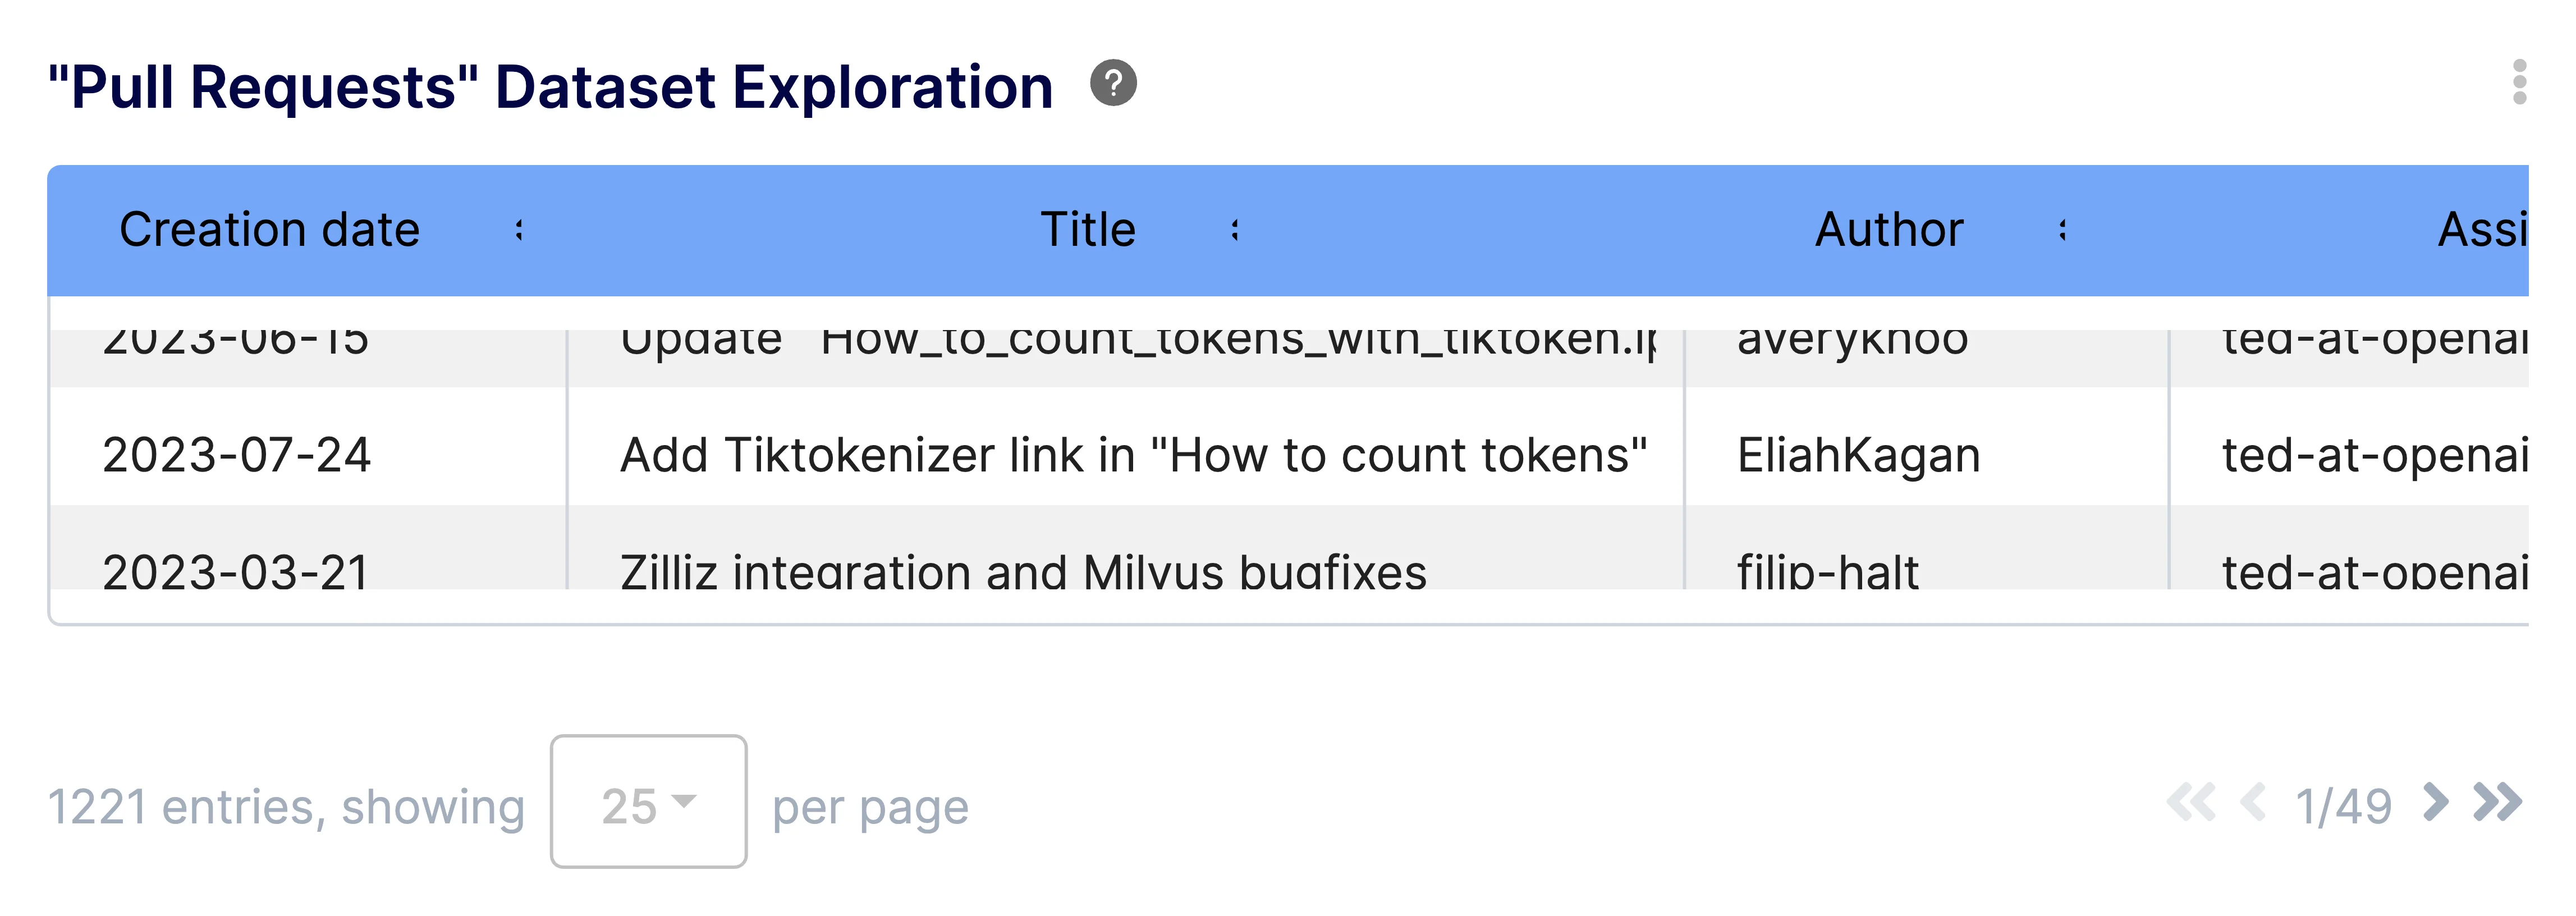Click the Author column header
Screen dimensions: 2576x916
[x=1889, y=230]
